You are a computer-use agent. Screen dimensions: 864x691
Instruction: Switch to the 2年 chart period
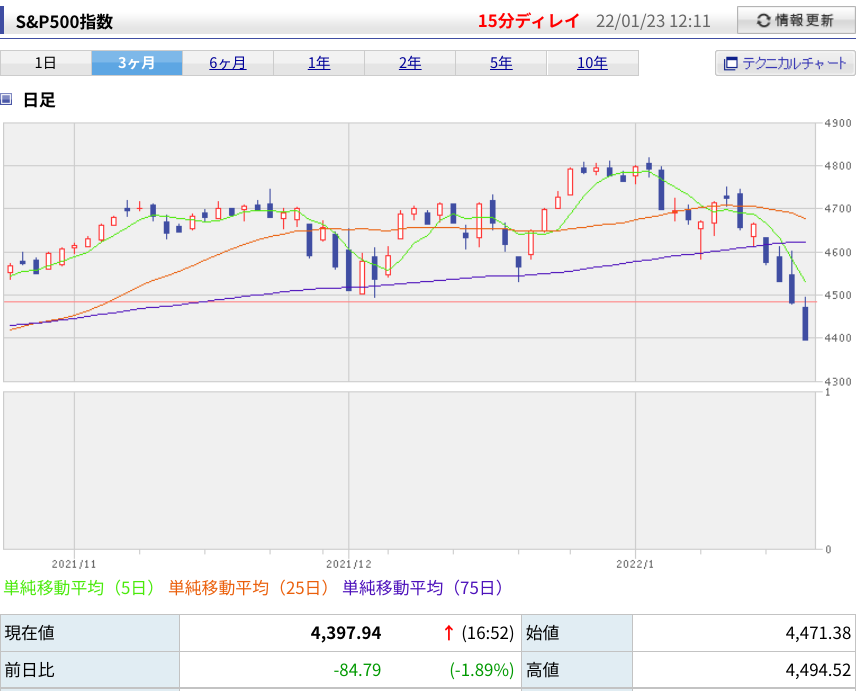410,63
